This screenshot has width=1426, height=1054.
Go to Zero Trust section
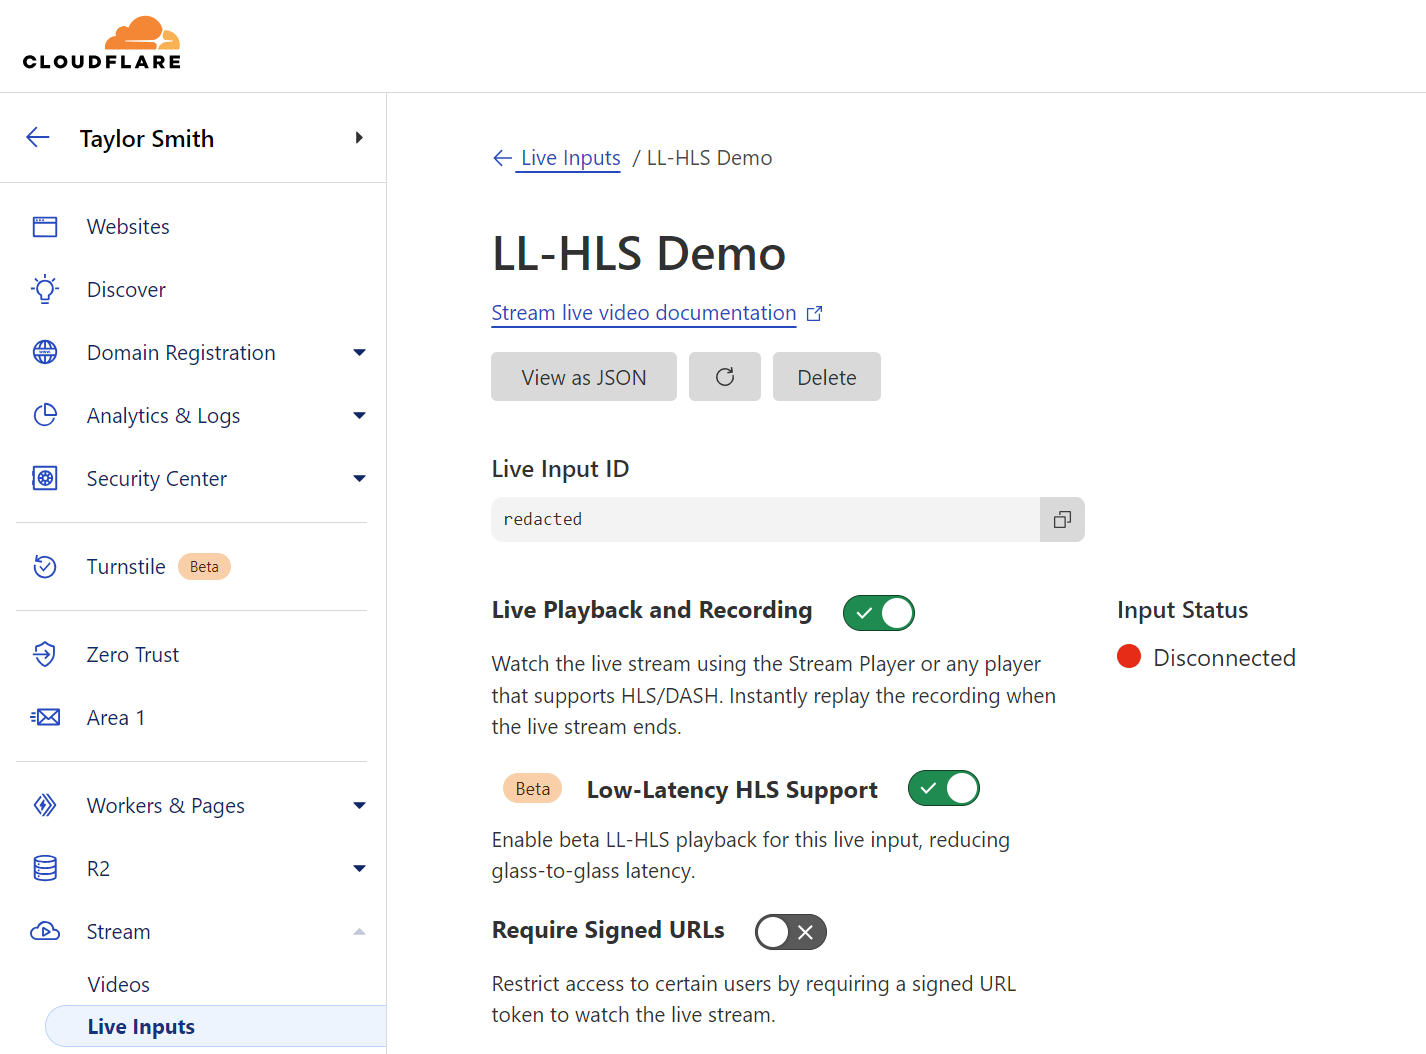click(x=133, y=654)
